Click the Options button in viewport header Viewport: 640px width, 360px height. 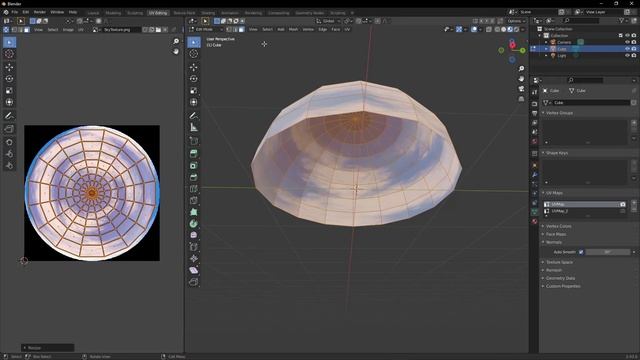[516, 21]
